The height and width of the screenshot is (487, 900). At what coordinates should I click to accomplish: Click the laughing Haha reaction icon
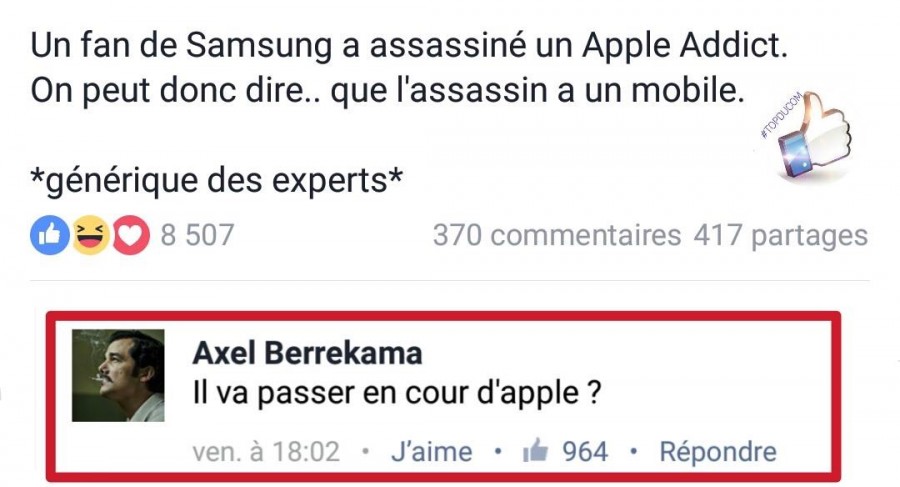click(90, 235)
